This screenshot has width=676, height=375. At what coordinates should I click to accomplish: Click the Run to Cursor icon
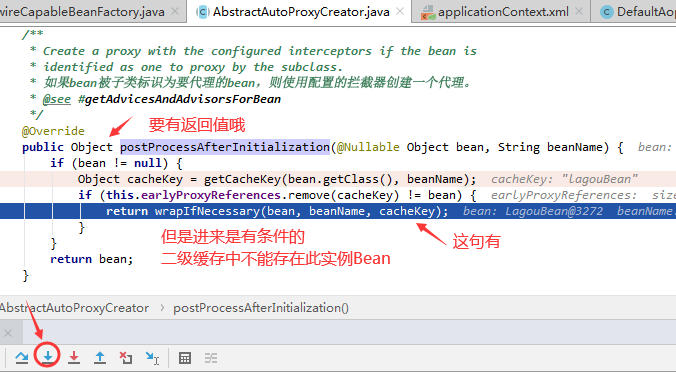(152, 358)
